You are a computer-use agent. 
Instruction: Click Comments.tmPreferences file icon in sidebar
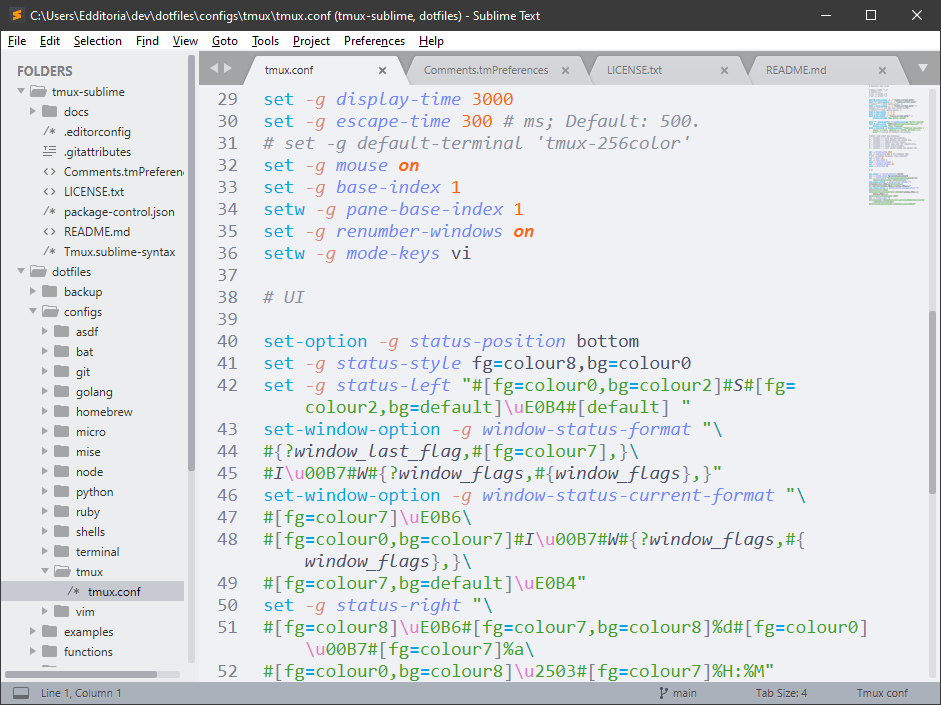(x=49, y=172)
